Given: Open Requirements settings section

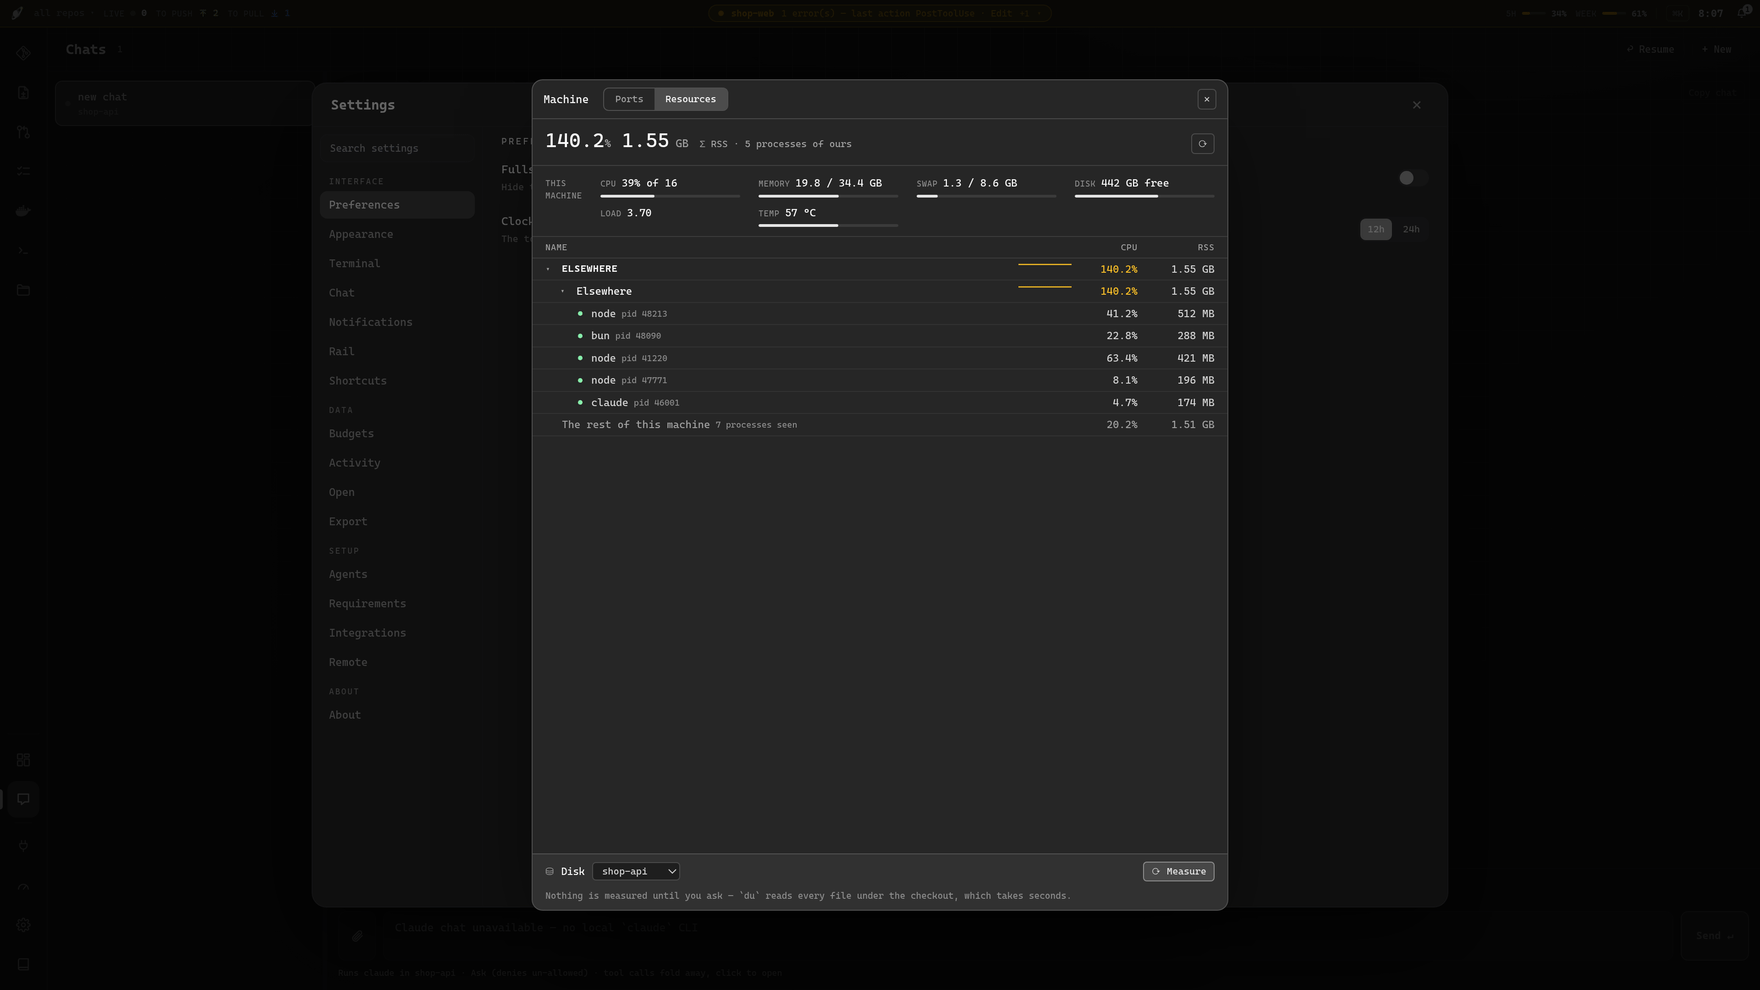Looking at the screenshot, I should click(x=397, y=604).
